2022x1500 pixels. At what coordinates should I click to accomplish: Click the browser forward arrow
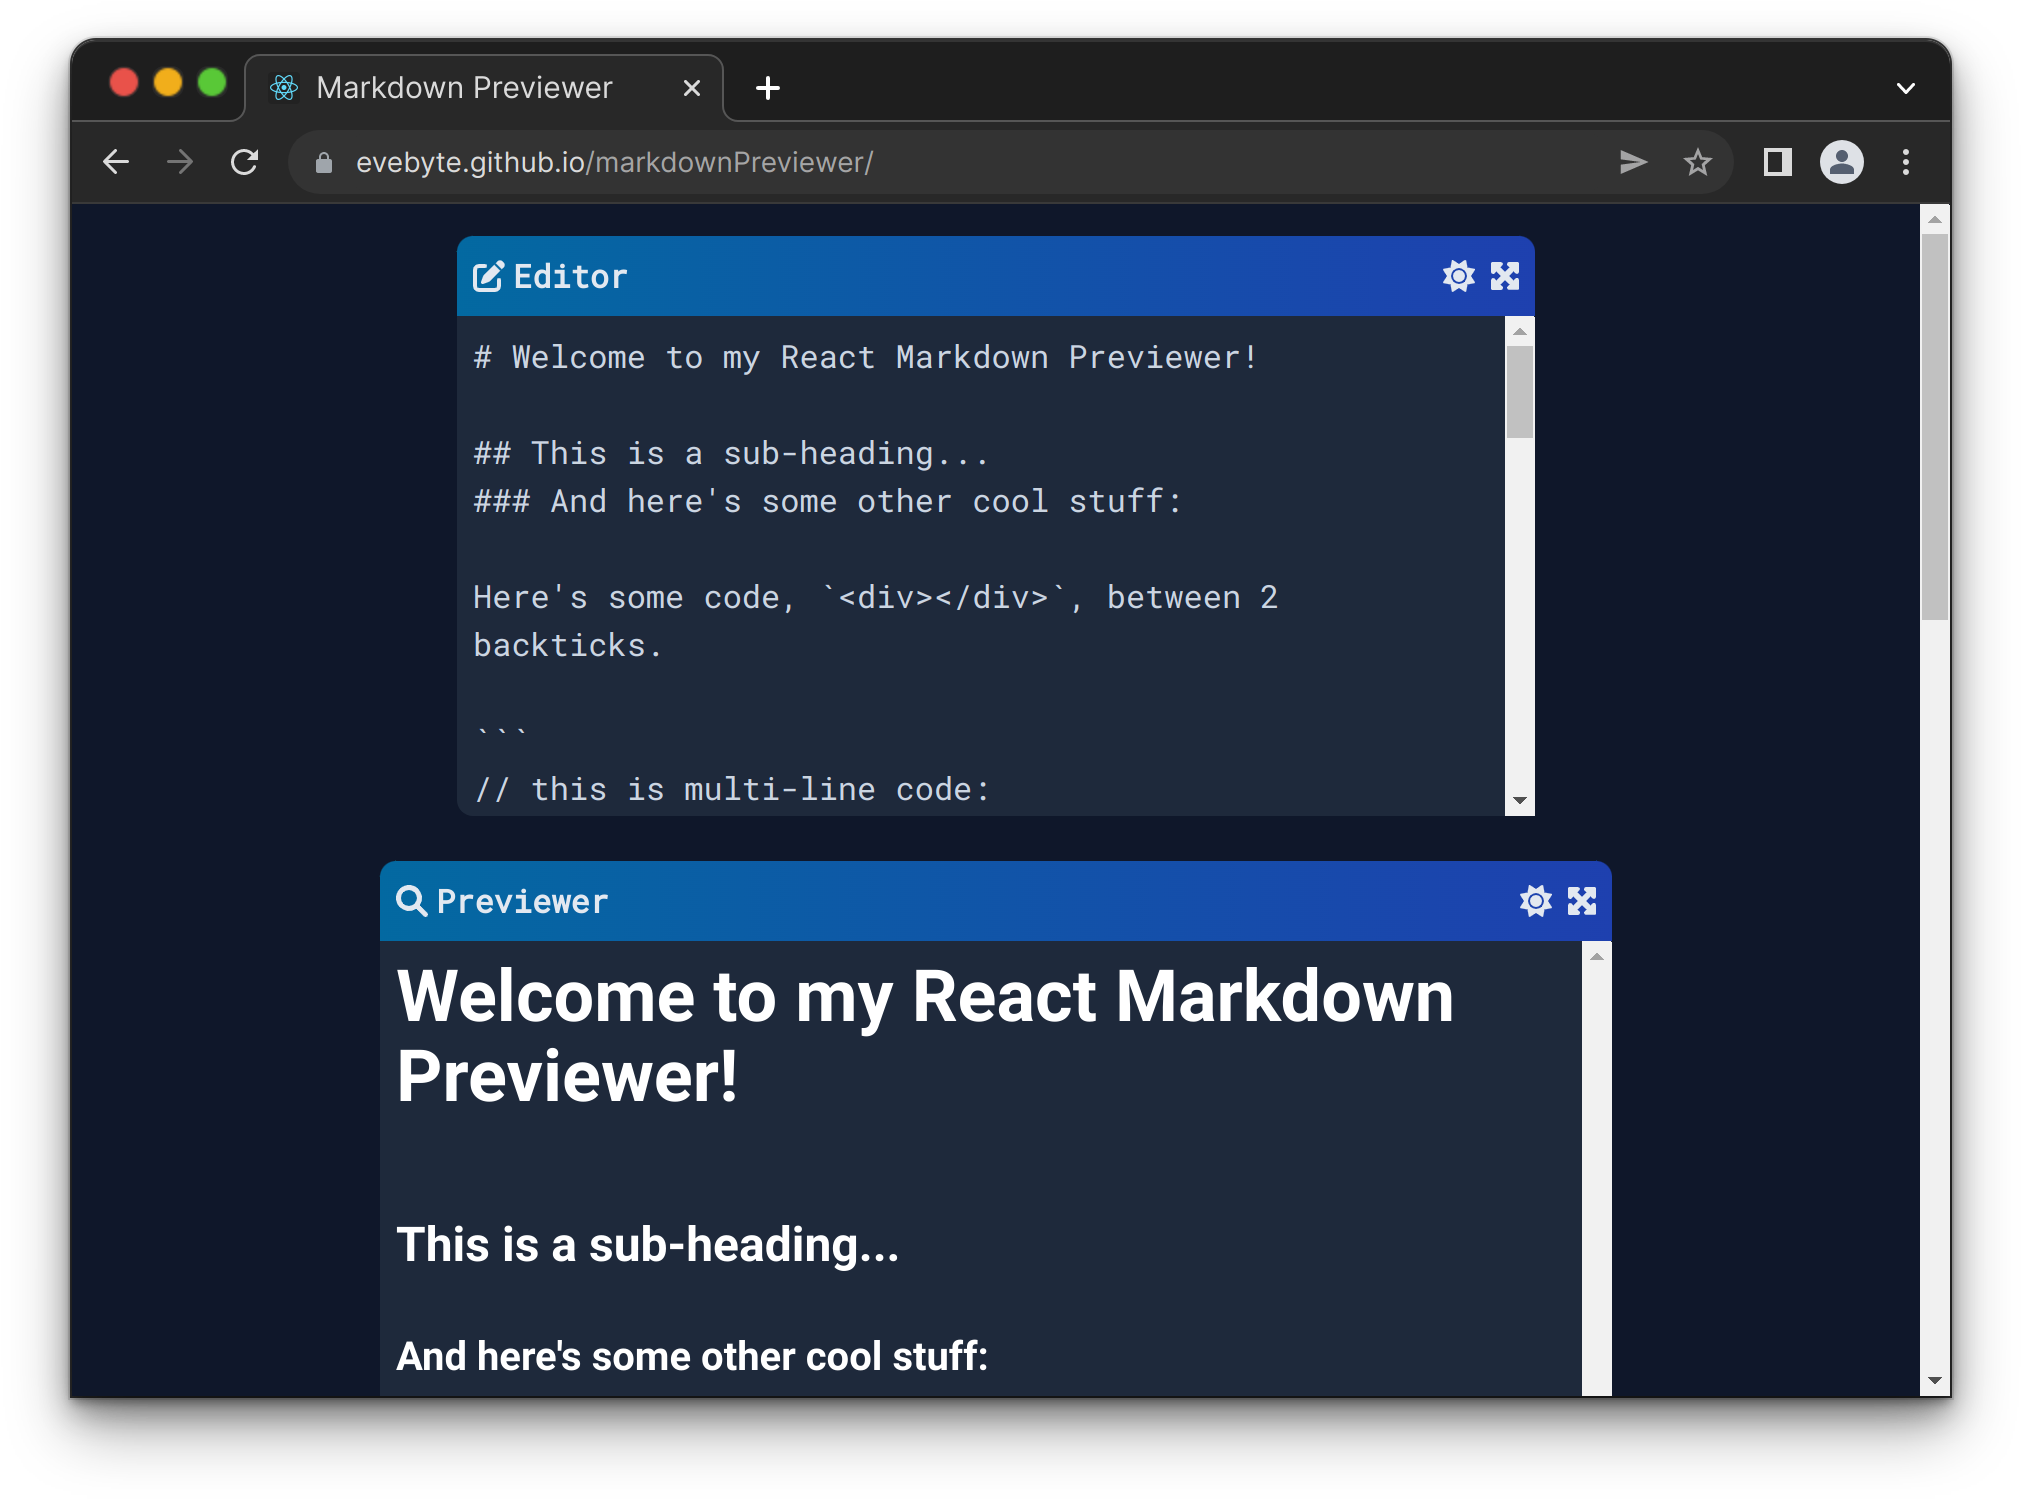coord(180,162)
